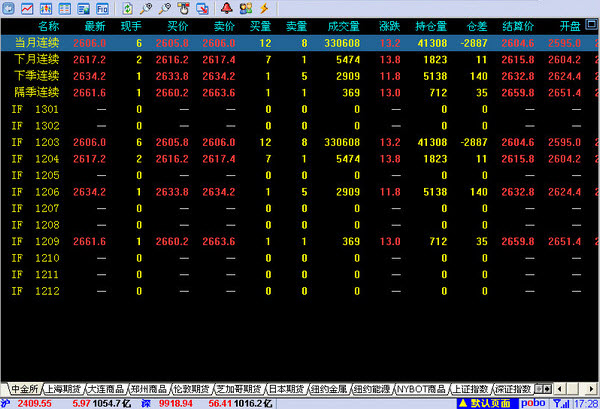600x409 pixels.
Task: Switch to the 中金所 tab
Action: click(24, 389)
